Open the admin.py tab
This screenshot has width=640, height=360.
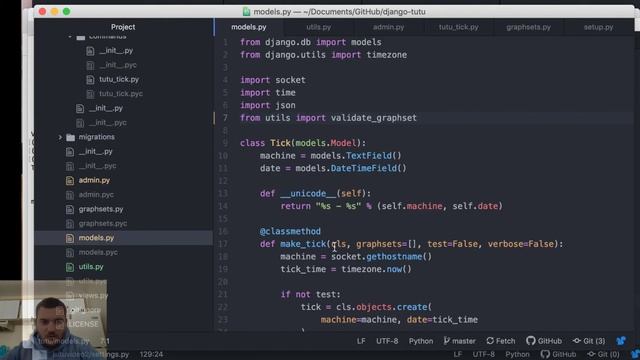point(388,27)
